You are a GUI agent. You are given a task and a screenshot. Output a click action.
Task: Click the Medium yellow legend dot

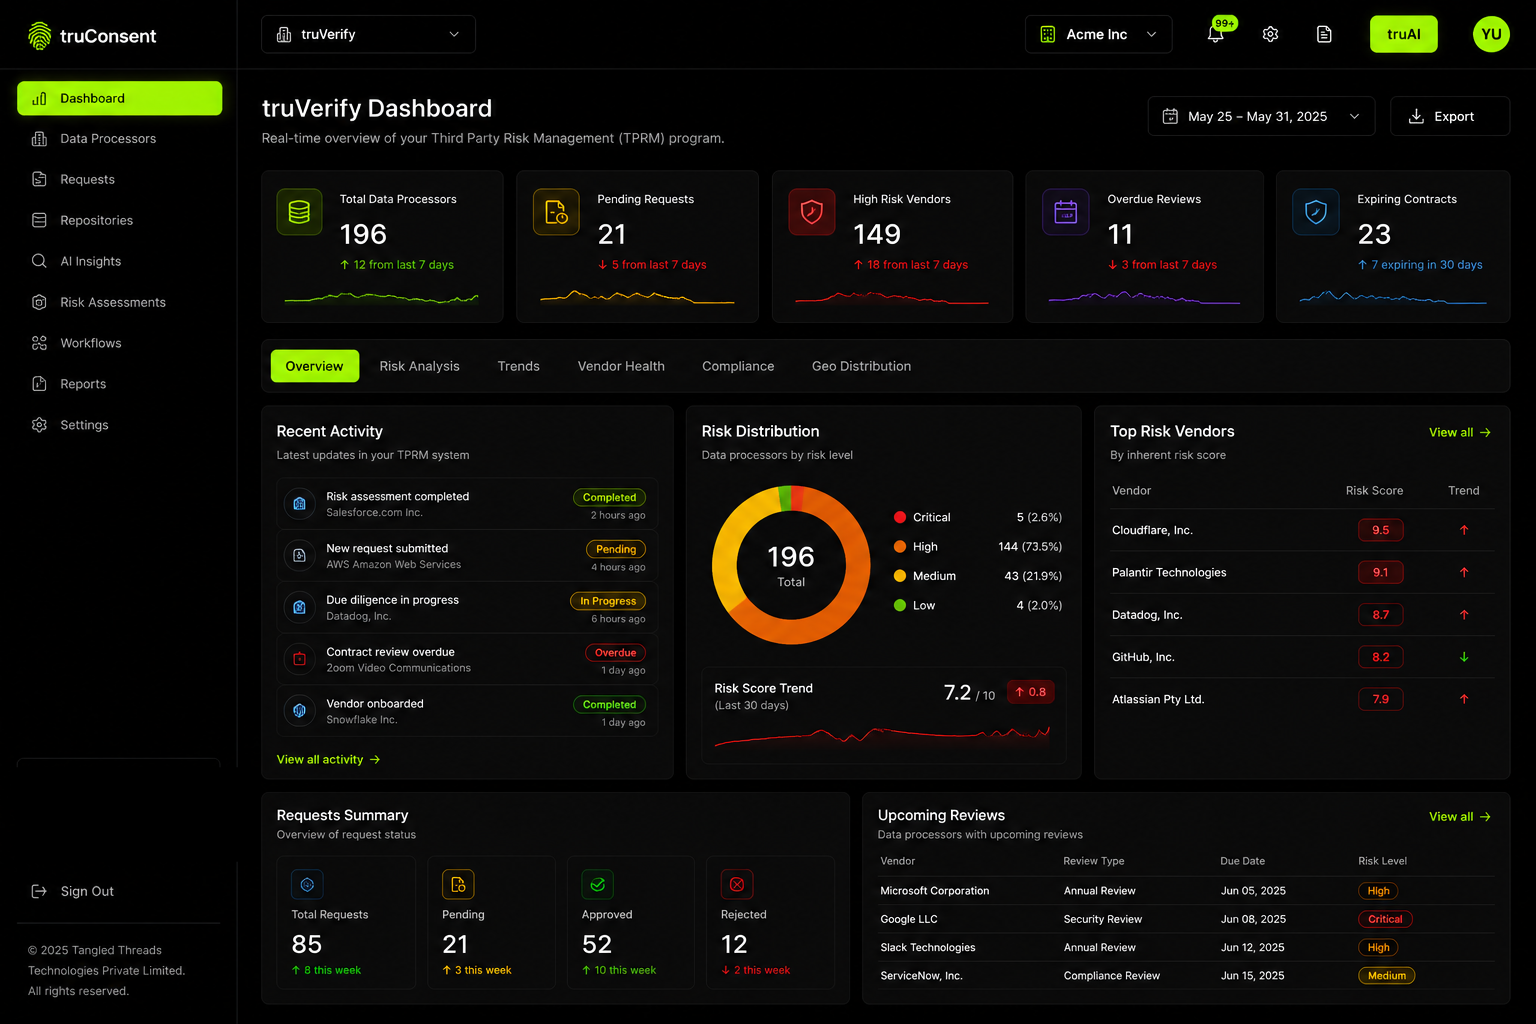pyautogui.click(x=900, y=576)
